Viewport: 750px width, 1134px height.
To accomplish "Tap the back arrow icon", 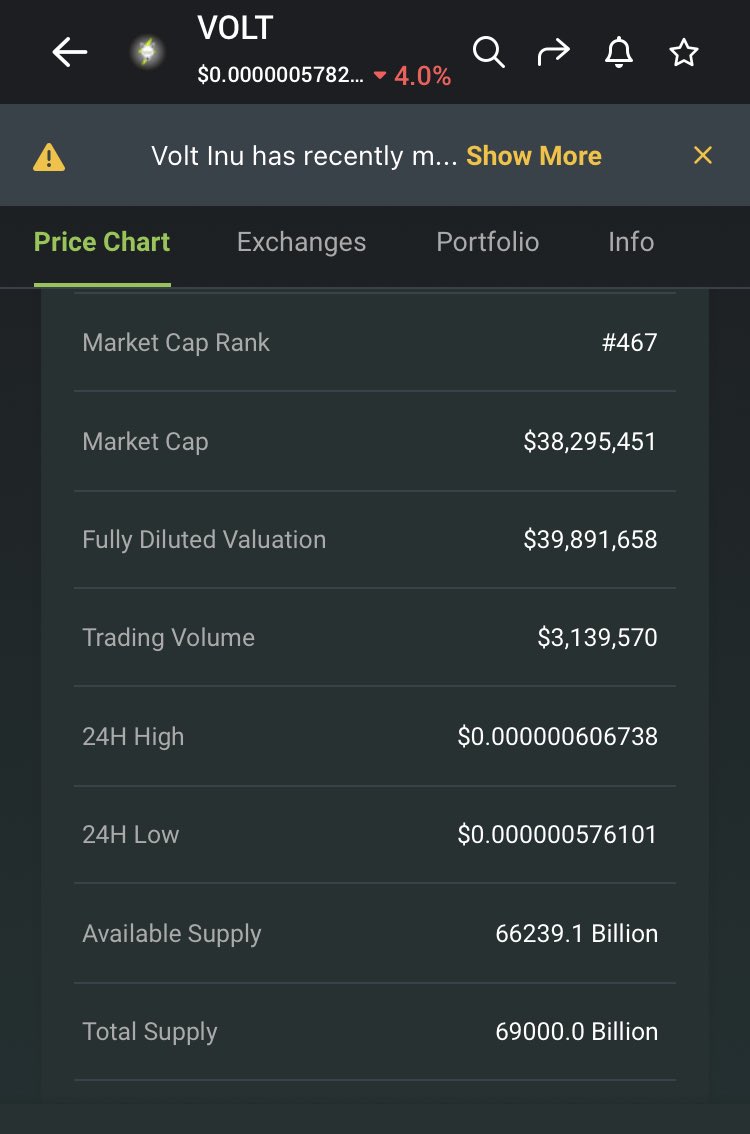I will point(69,53).
